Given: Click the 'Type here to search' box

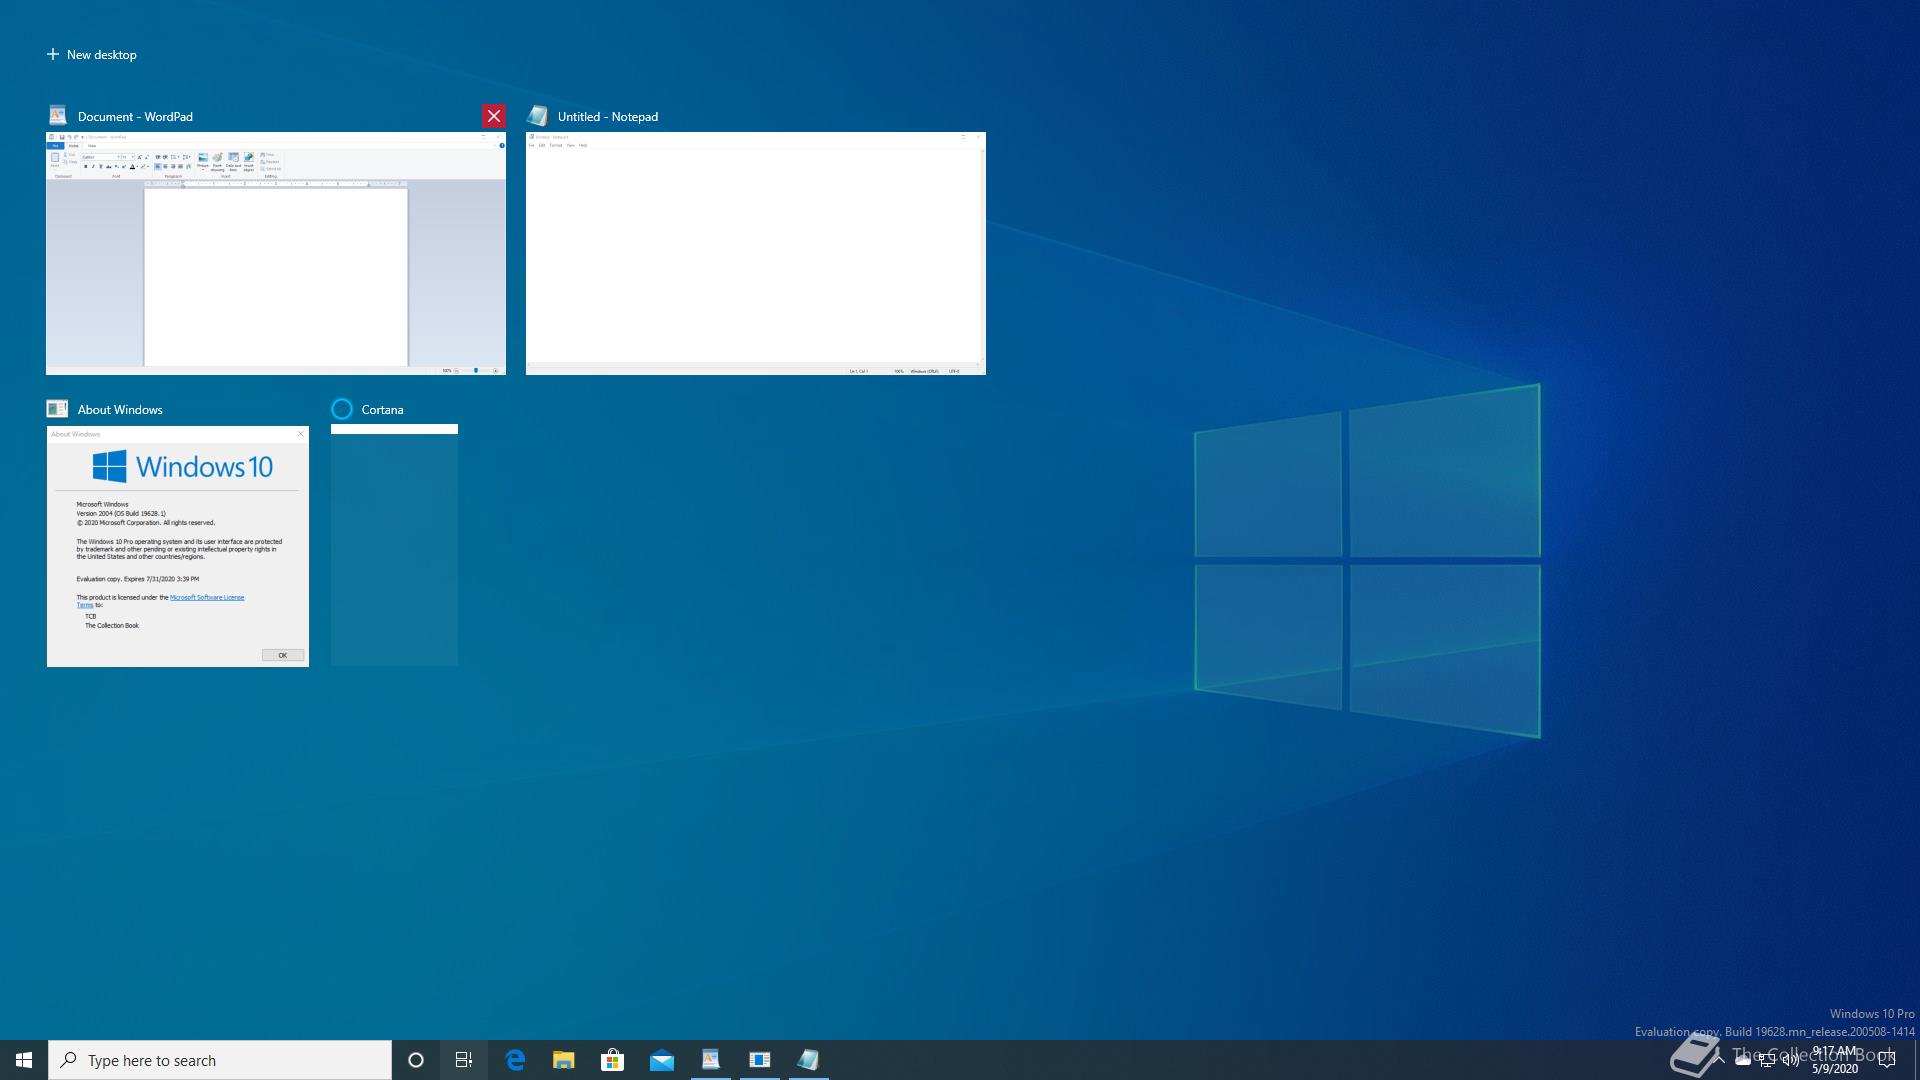Looking at the screenshot, I should [220, 1060].
